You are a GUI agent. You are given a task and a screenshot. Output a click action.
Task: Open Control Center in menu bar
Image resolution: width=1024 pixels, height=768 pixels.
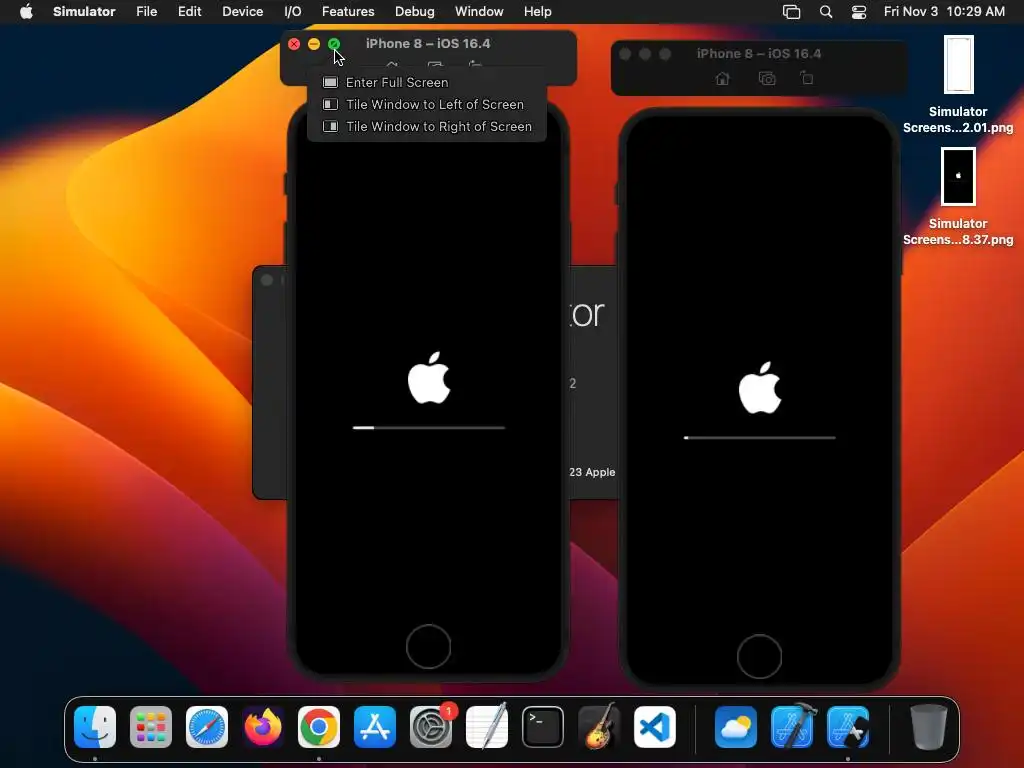click(x=859, y=12)
